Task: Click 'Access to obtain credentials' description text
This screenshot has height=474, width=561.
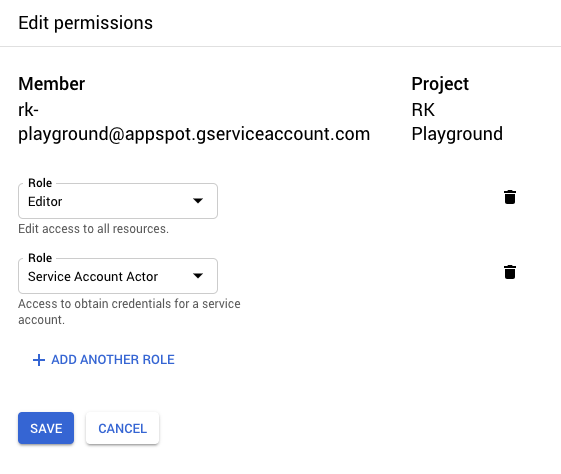Action: pyautogui.click(x=129, y=312)
